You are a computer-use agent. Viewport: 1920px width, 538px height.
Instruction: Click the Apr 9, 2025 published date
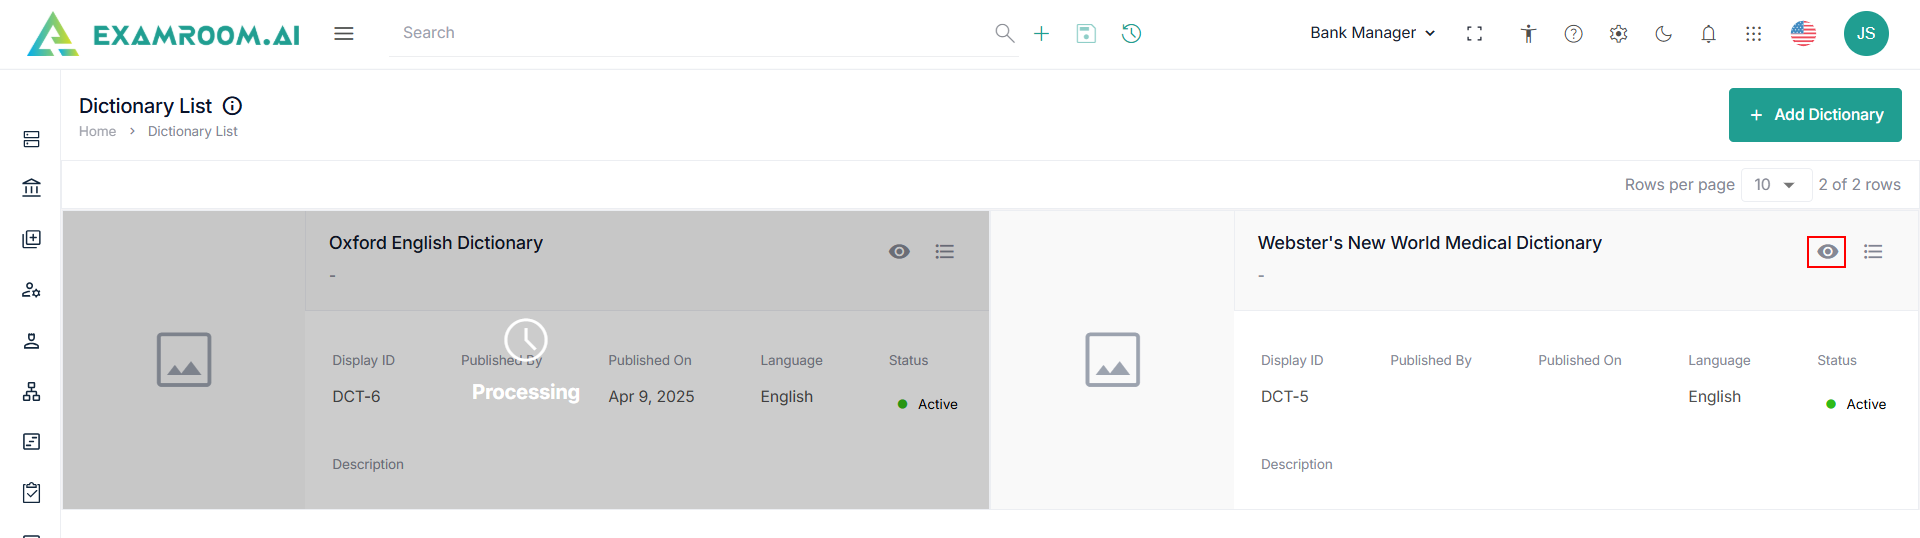pyautogui.click(x=651, y=397)
